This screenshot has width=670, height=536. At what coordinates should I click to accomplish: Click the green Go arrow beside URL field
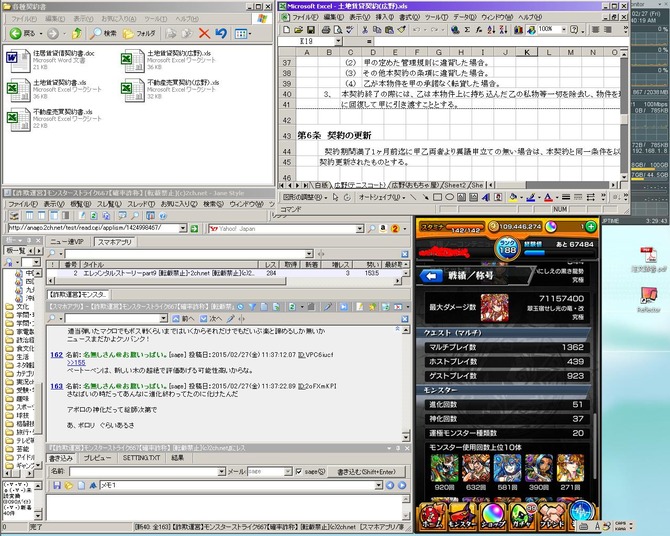pos(194,229)
